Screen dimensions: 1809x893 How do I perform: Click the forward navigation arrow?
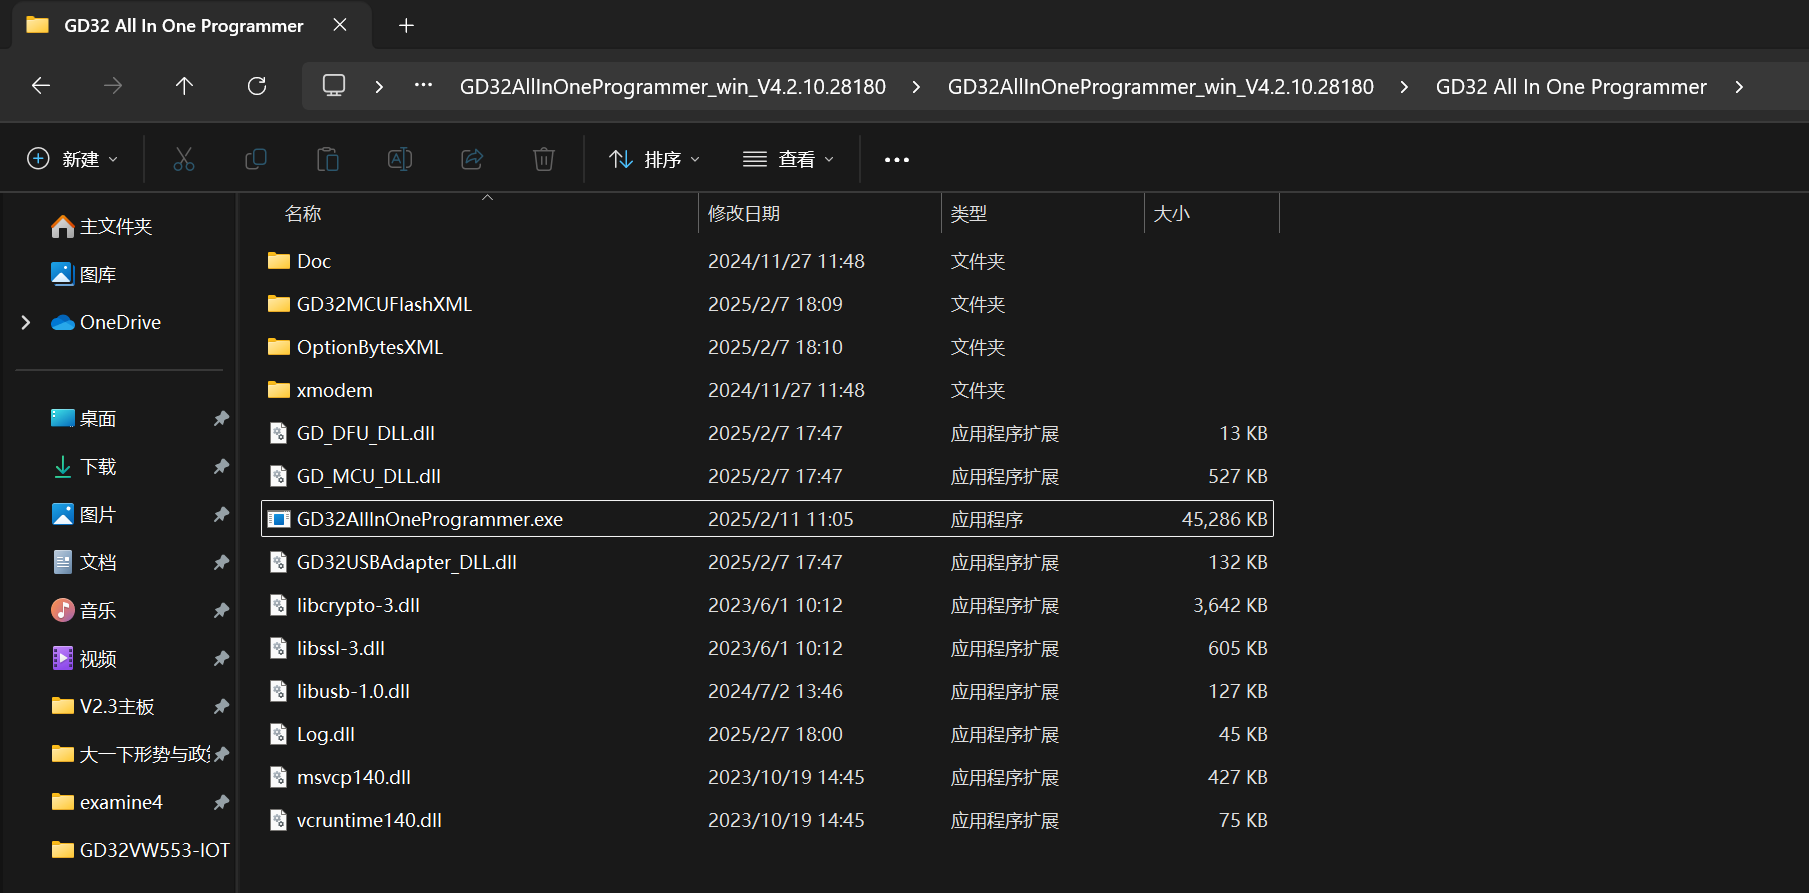[x=113, y=86]
